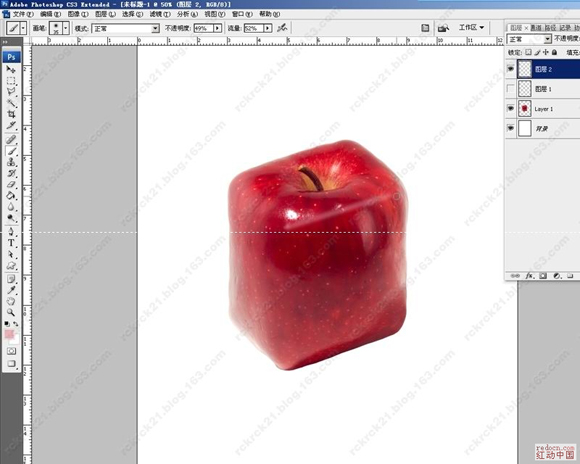This screenshot has width=580, height=464.
Task: Enable airbrush option in options bar
Action: pyautogui.click(x=282, y=28)
